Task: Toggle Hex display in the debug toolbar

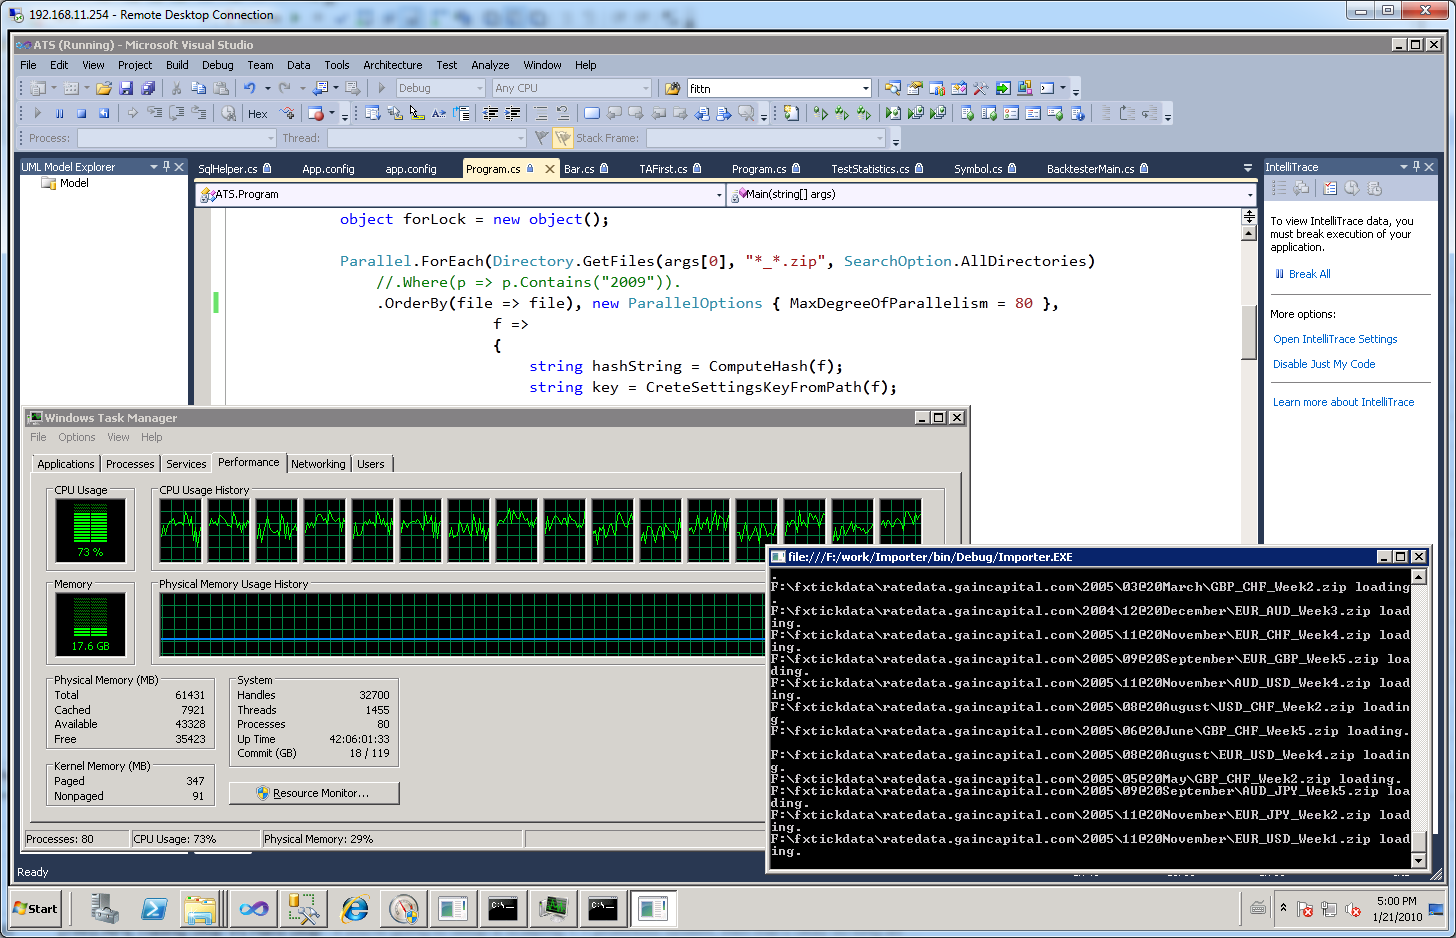Action: click(258, 114)
